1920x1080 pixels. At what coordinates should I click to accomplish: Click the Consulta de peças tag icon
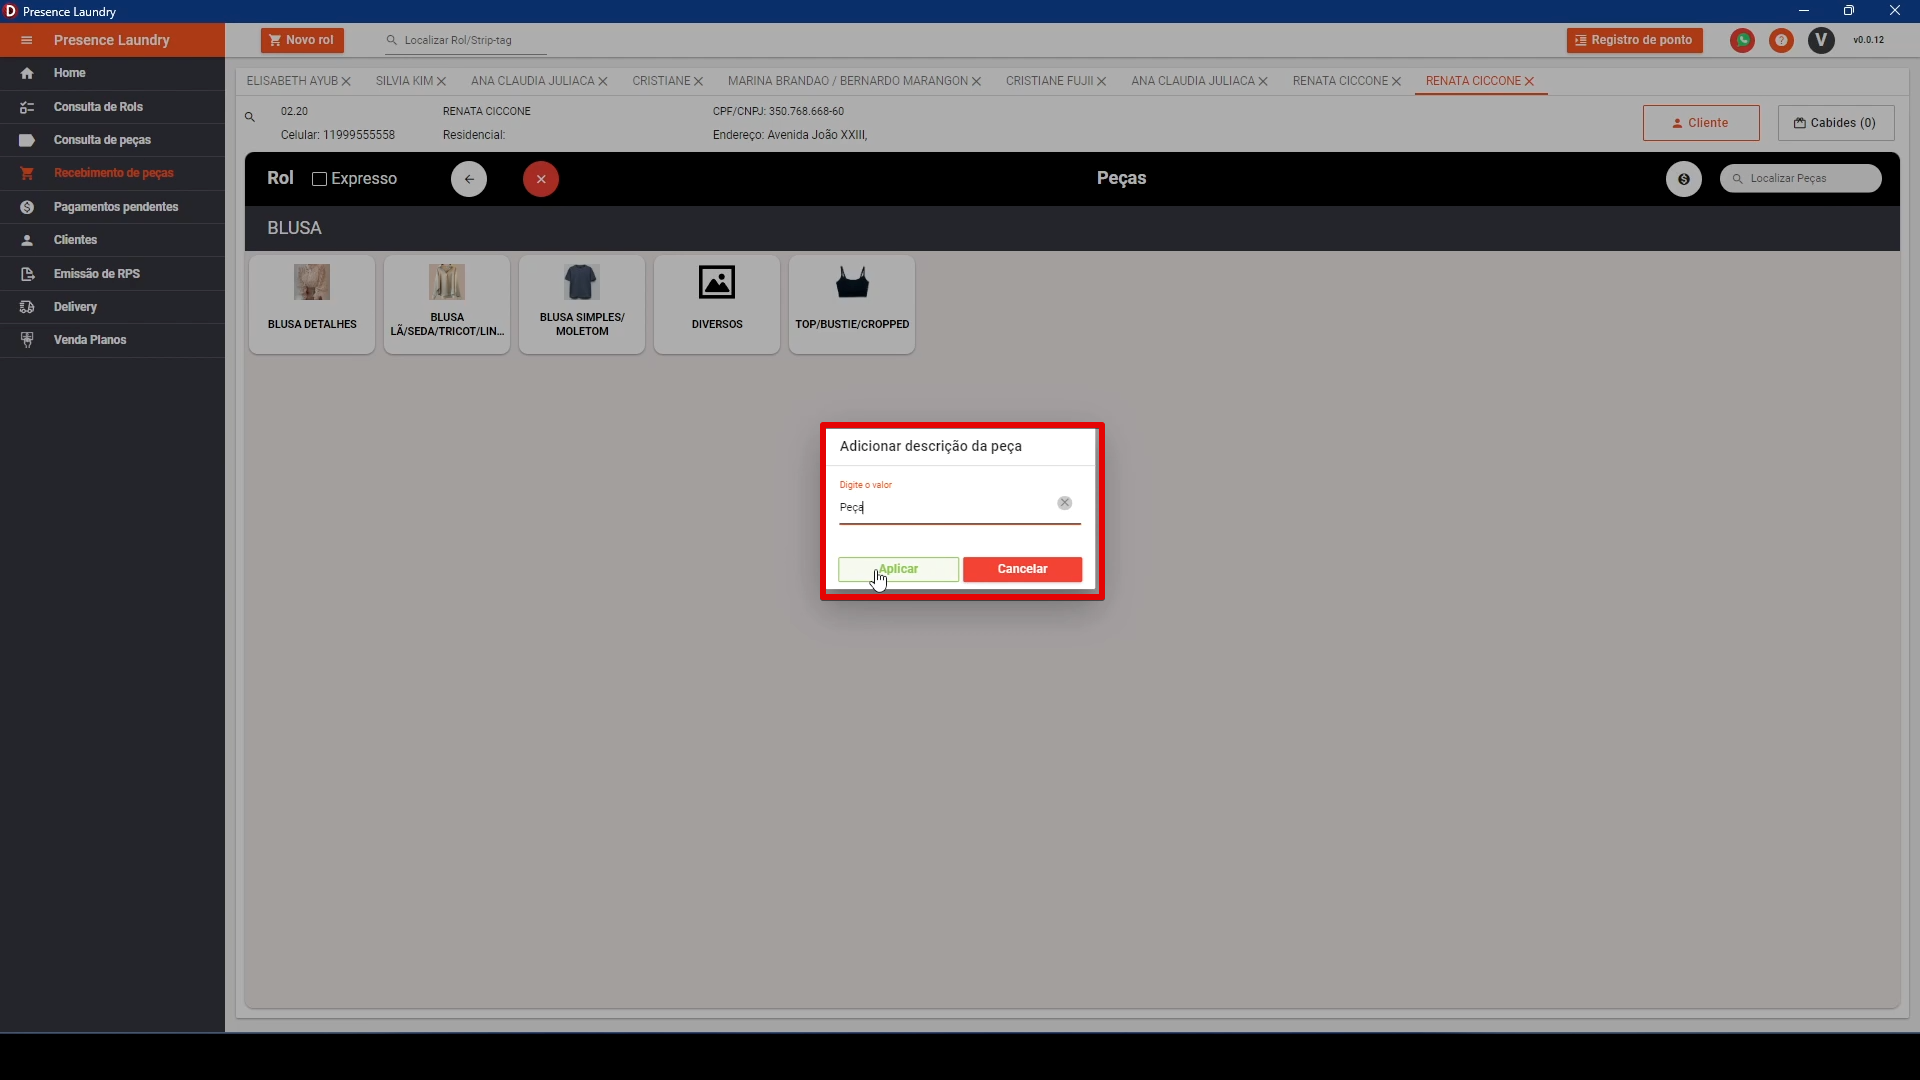pyautogui.click(x=27, y=140)
